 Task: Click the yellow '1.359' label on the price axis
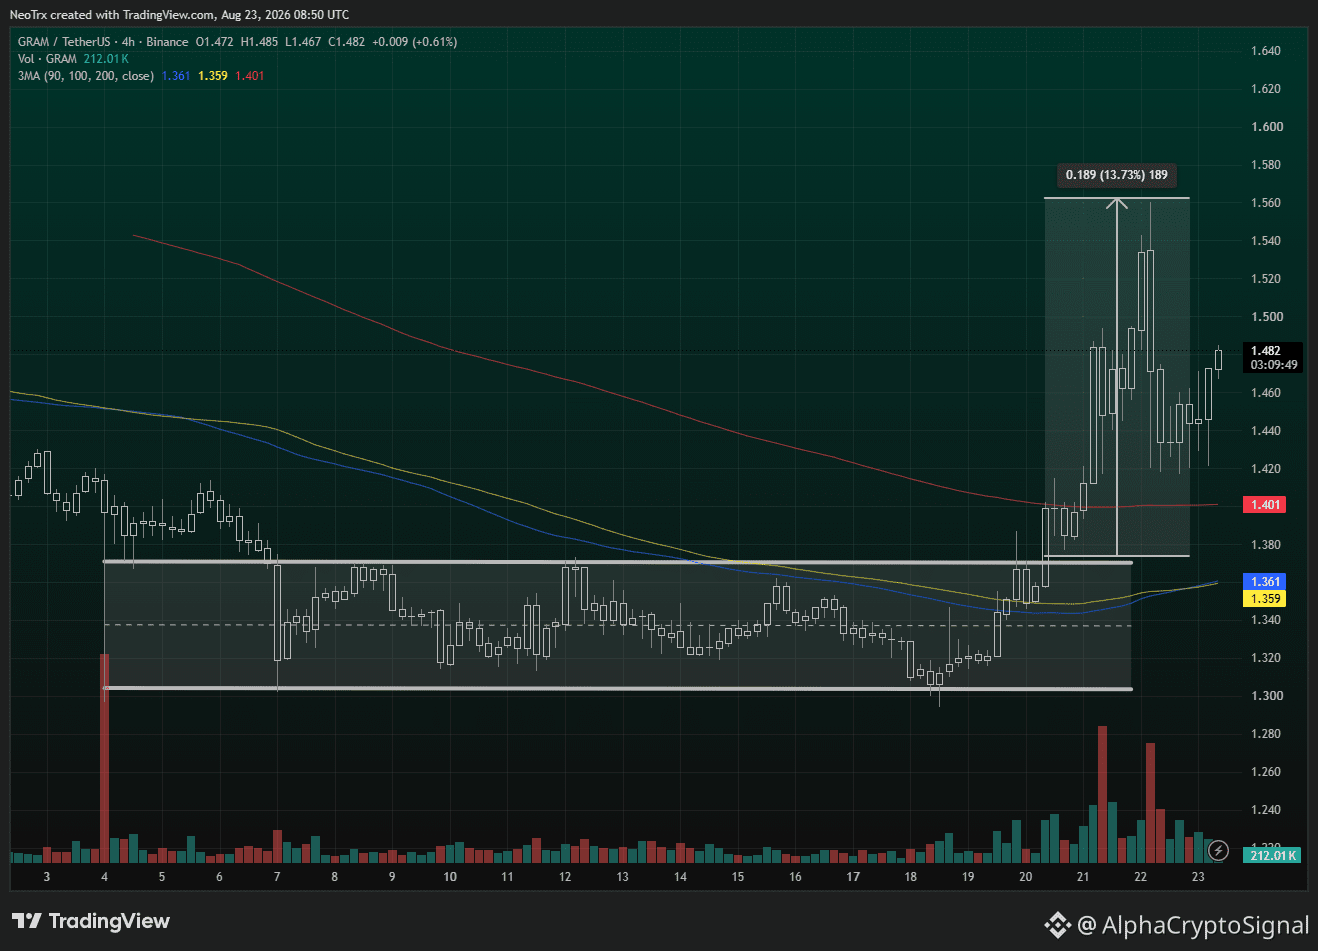tap(1265, 599)
